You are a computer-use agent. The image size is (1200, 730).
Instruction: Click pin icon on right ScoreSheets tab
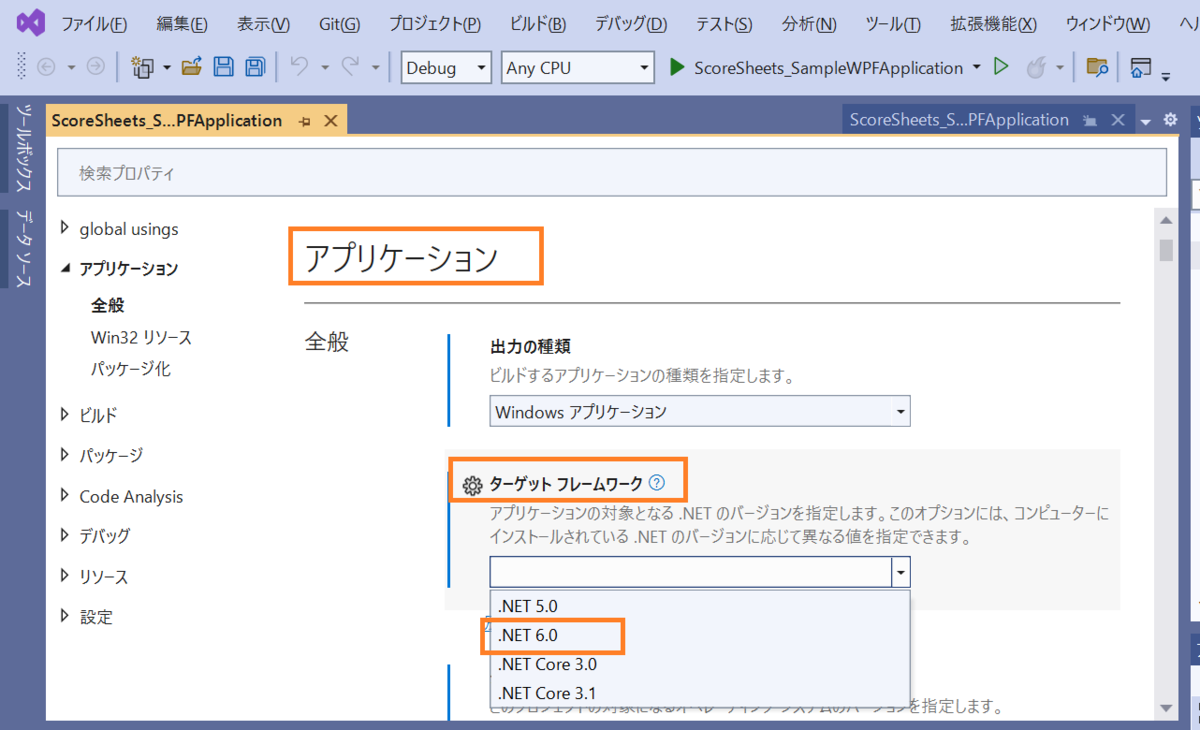(x=1091, y=120)
